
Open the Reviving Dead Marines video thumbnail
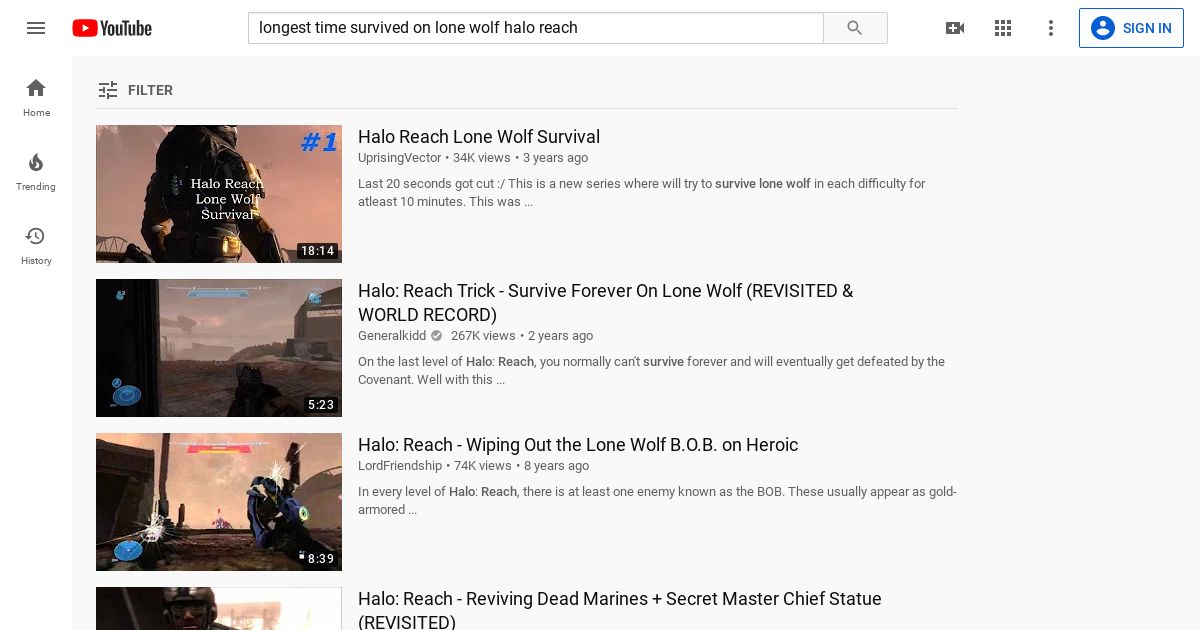[x=219, y=608]
